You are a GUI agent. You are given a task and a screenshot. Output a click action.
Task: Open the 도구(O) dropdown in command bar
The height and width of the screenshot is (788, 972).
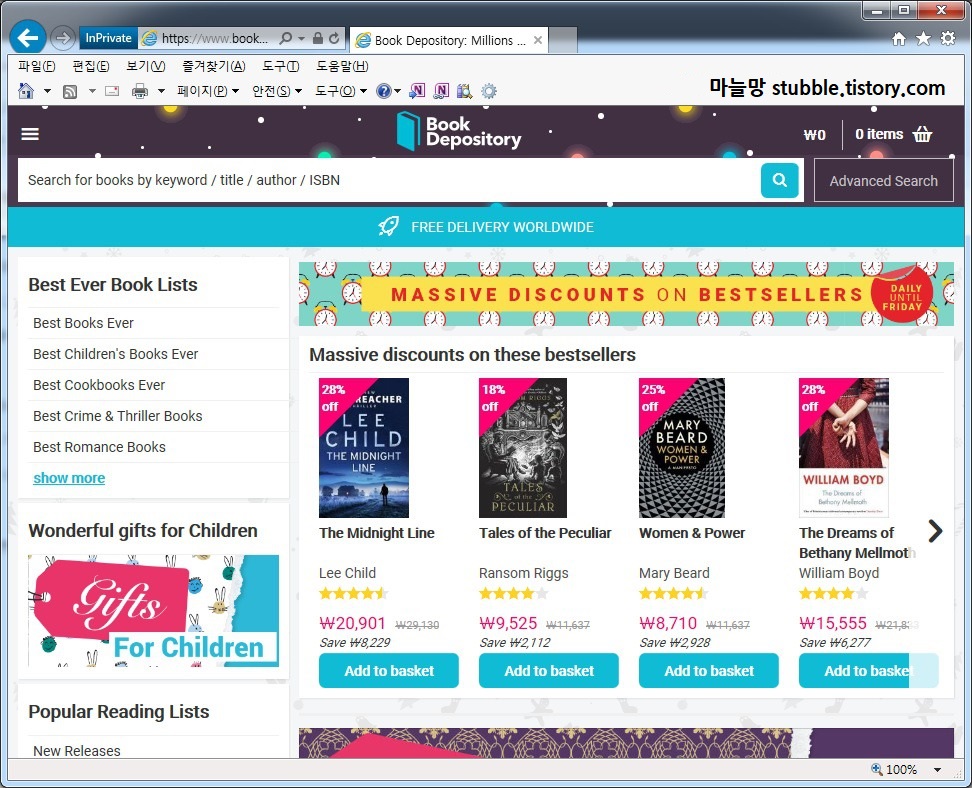click(341, 91)
